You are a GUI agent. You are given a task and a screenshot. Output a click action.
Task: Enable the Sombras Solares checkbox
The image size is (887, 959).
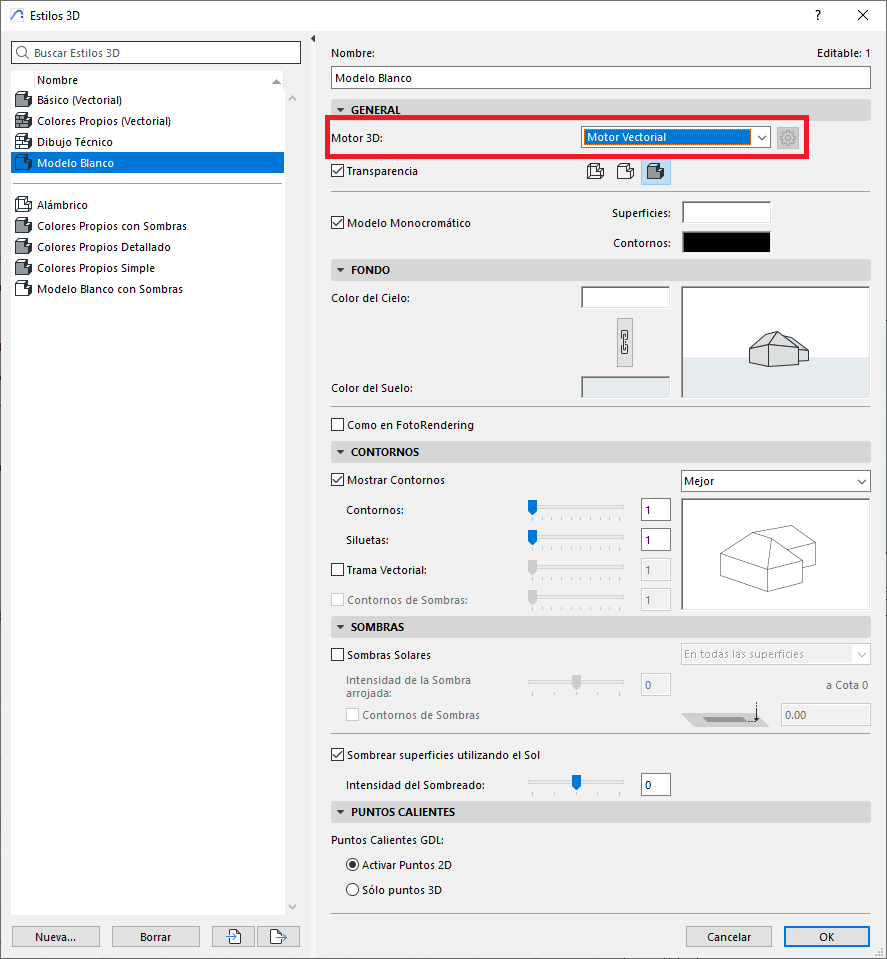click(x=338, y=655)
